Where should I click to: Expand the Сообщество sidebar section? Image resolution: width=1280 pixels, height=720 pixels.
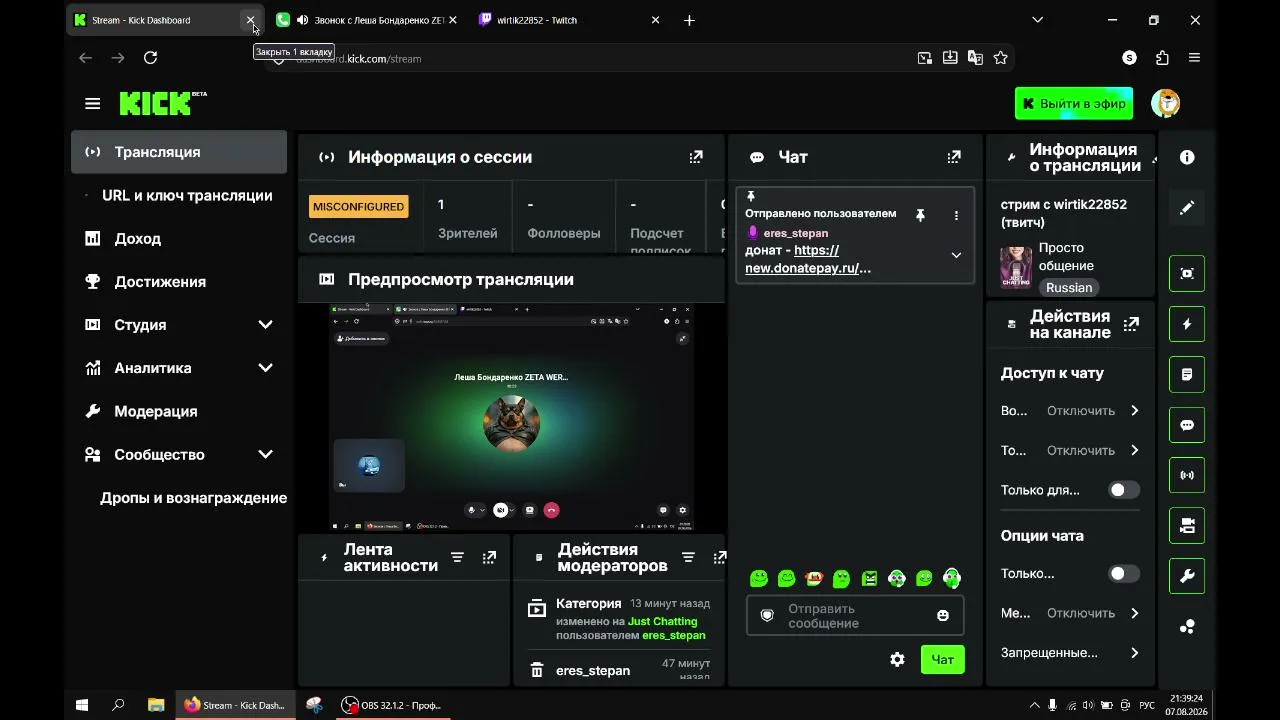[265, 454]
